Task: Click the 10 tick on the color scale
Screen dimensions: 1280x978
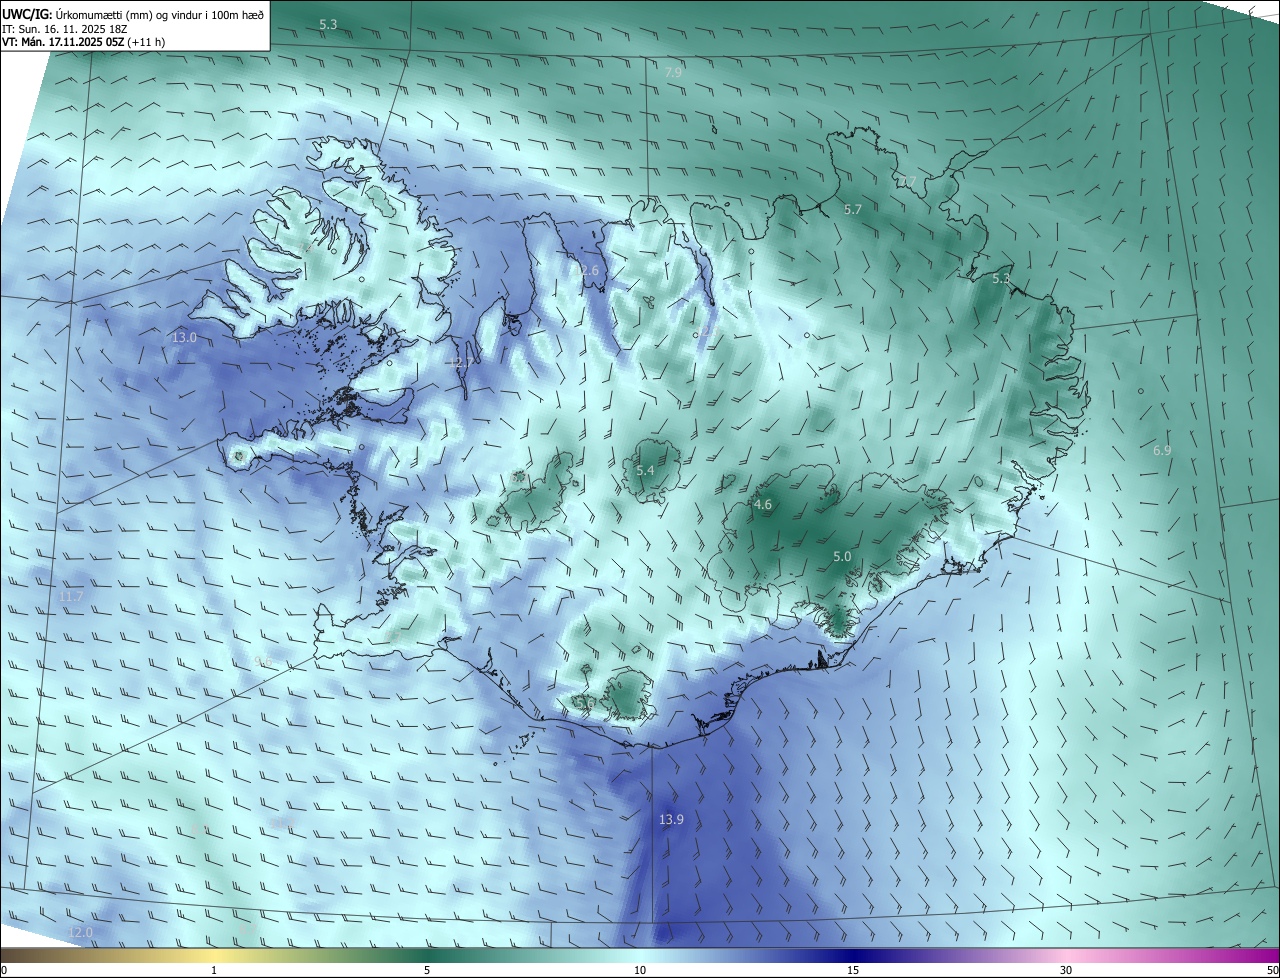Action: [640, 970]
